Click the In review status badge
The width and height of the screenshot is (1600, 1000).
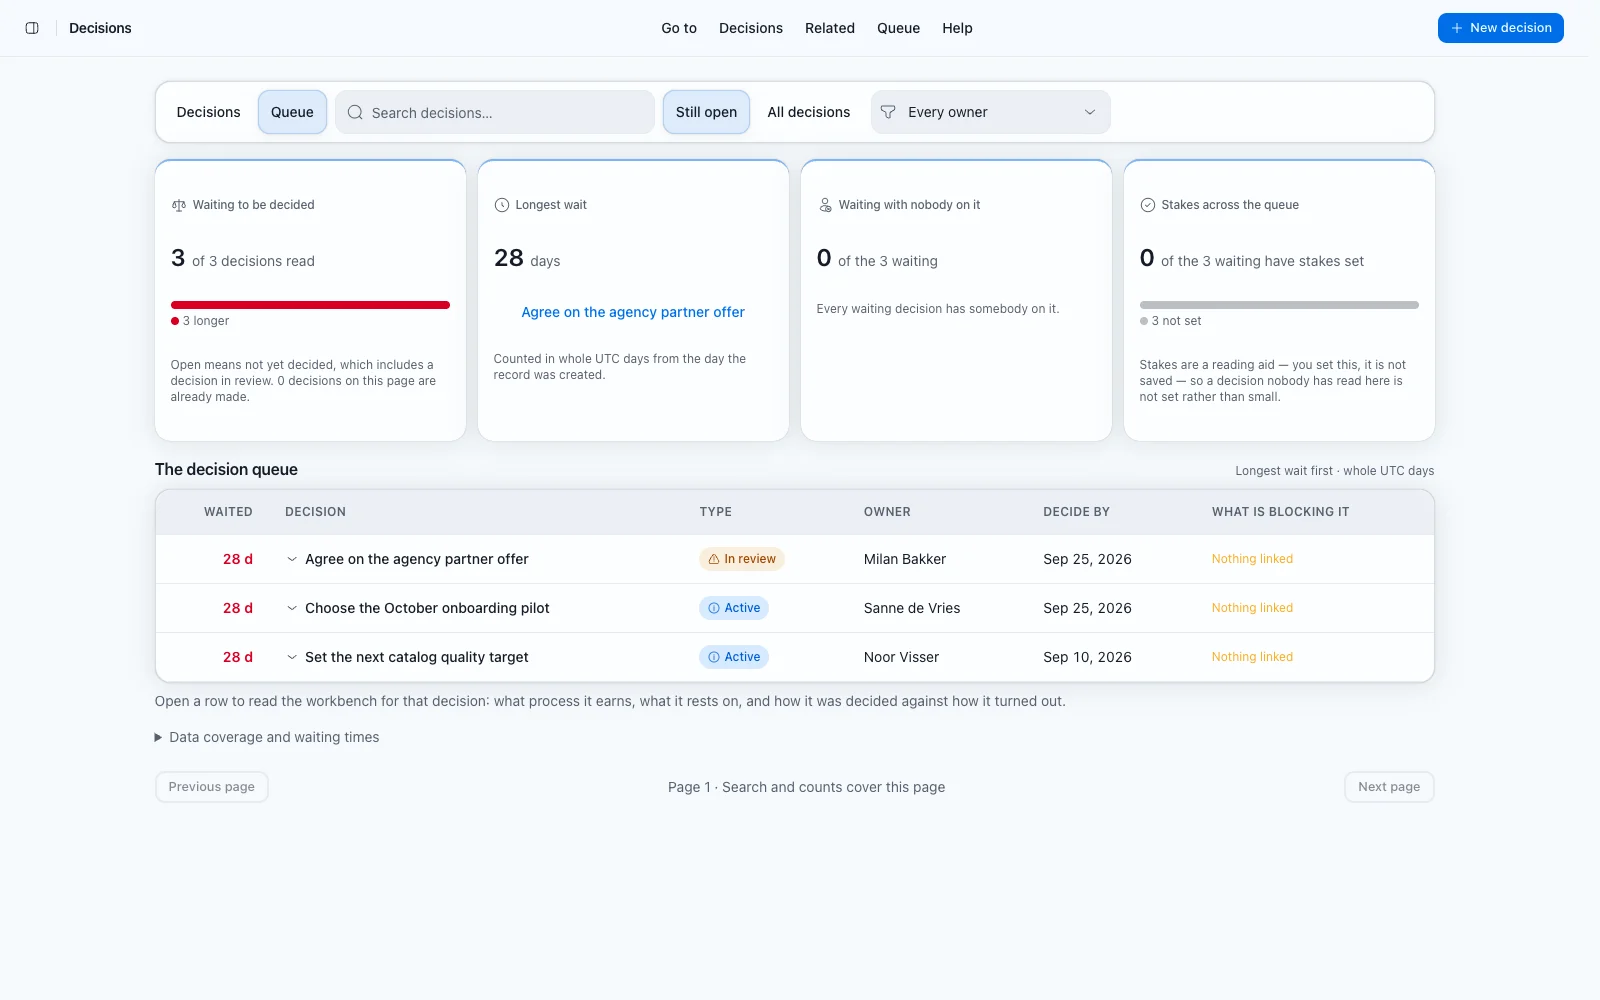click(742, 559)
